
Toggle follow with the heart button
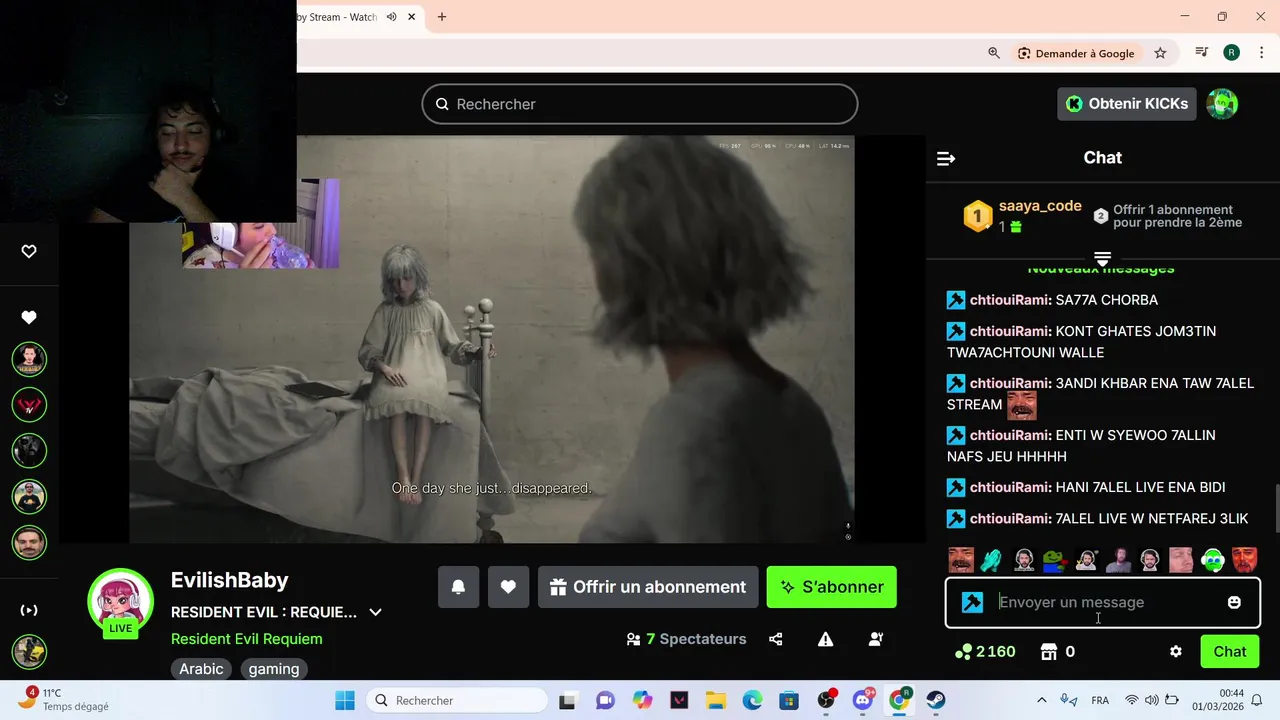(x=508, y=587)
